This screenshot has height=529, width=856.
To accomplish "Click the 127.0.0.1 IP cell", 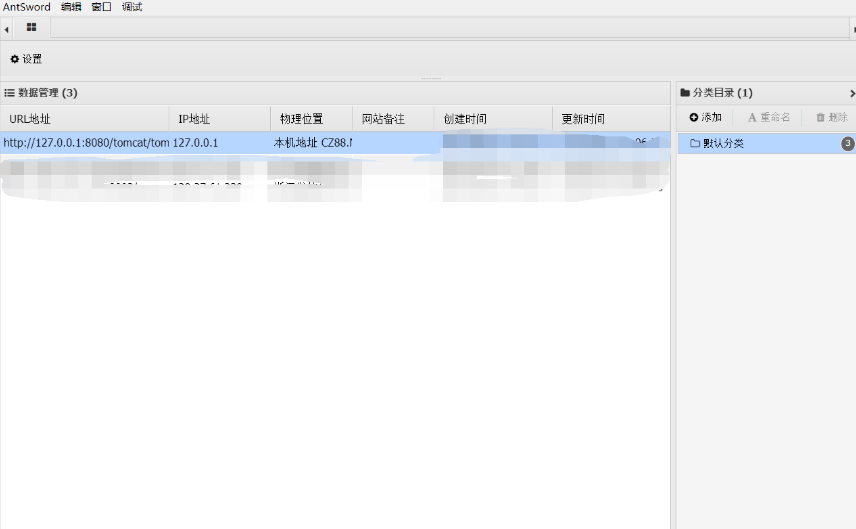I will [195, 143].
